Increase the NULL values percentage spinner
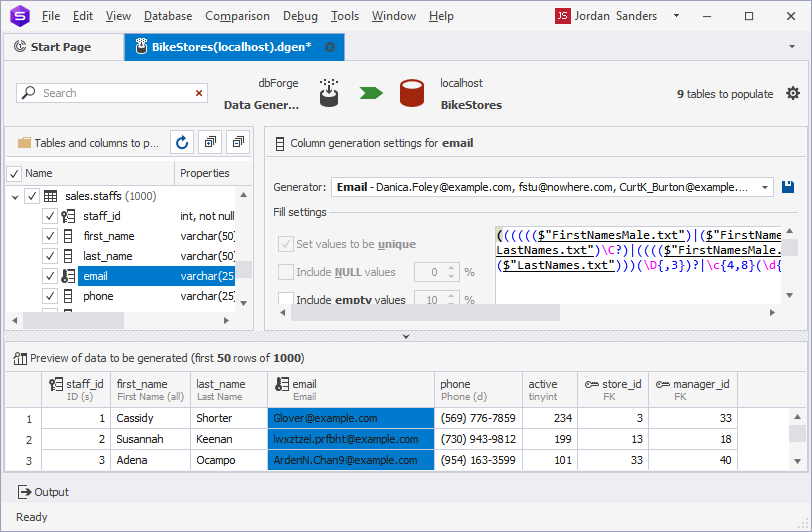Viewport: 812px width, 532px height. coord(451,268)
